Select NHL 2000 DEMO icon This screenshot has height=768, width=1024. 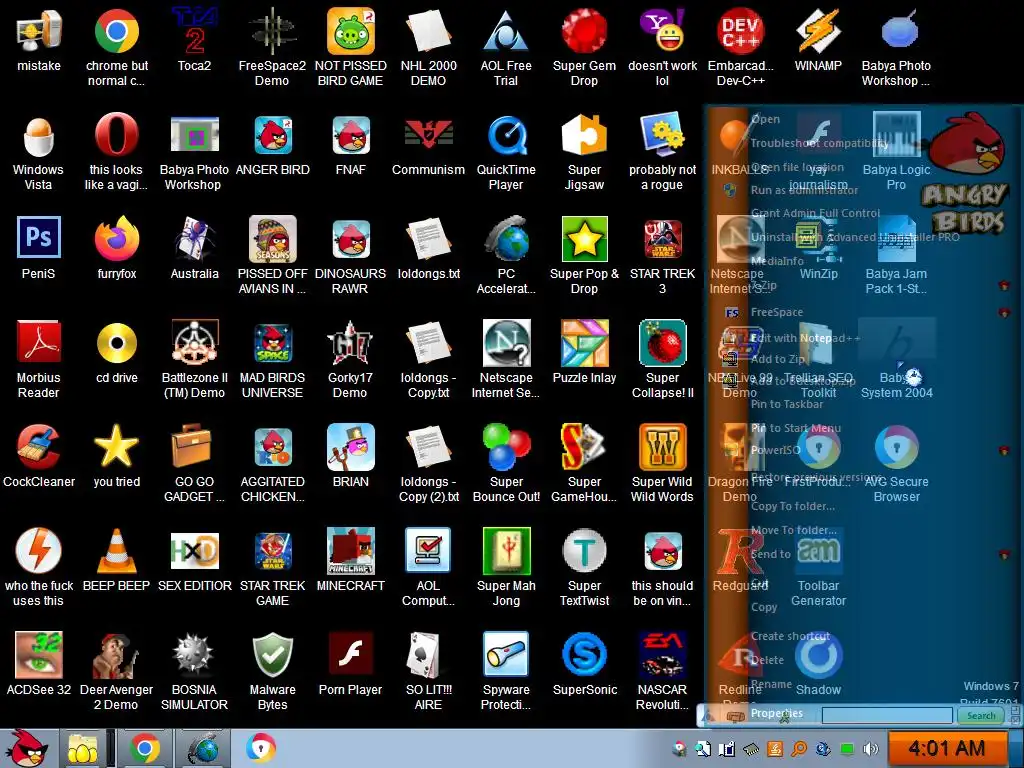[x=428, y=31]
